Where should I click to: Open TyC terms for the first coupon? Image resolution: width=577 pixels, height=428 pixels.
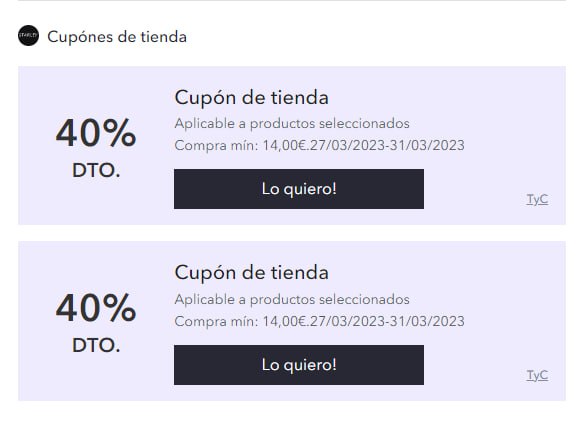click(537, 199)
